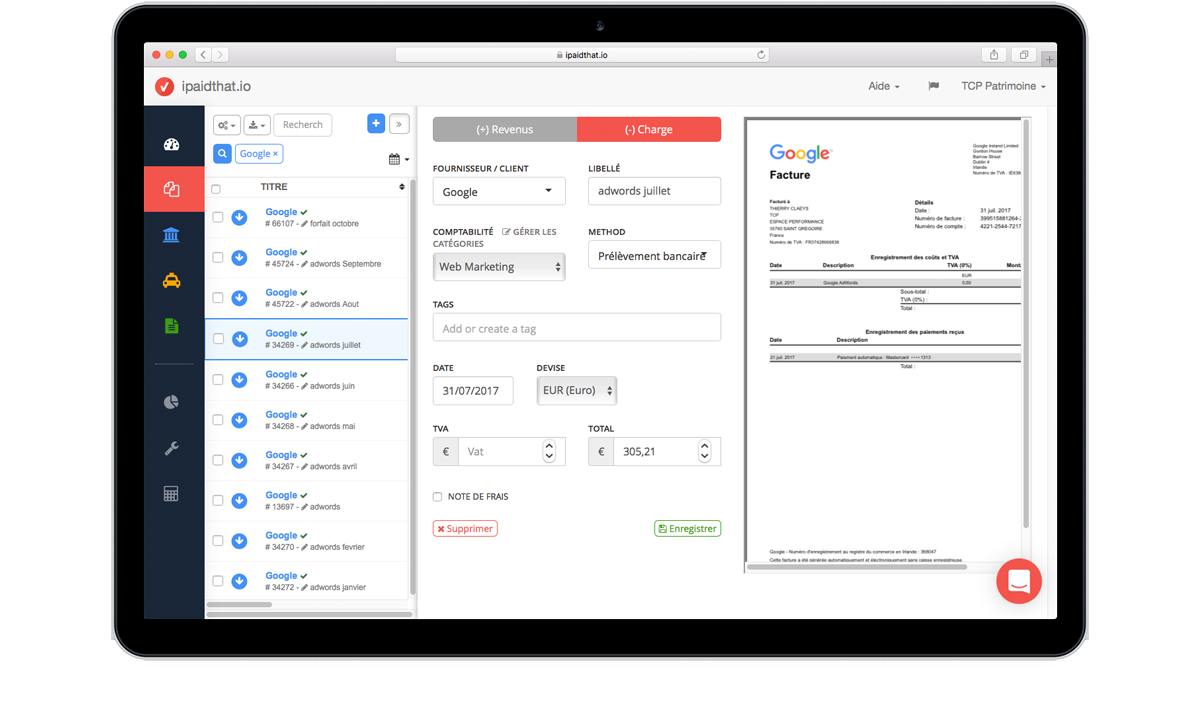Screen dimensions: 1200x702
Task: Check the 'adwords juin' row checkbox
Action: (218, 380)
